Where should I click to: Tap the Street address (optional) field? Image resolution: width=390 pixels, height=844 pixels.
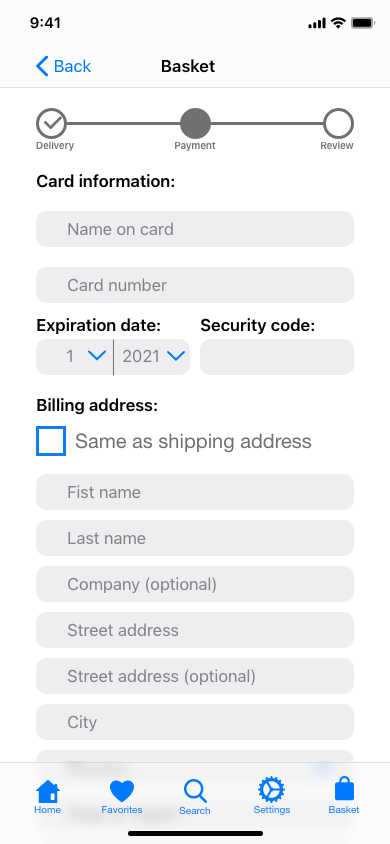(195, 676)
